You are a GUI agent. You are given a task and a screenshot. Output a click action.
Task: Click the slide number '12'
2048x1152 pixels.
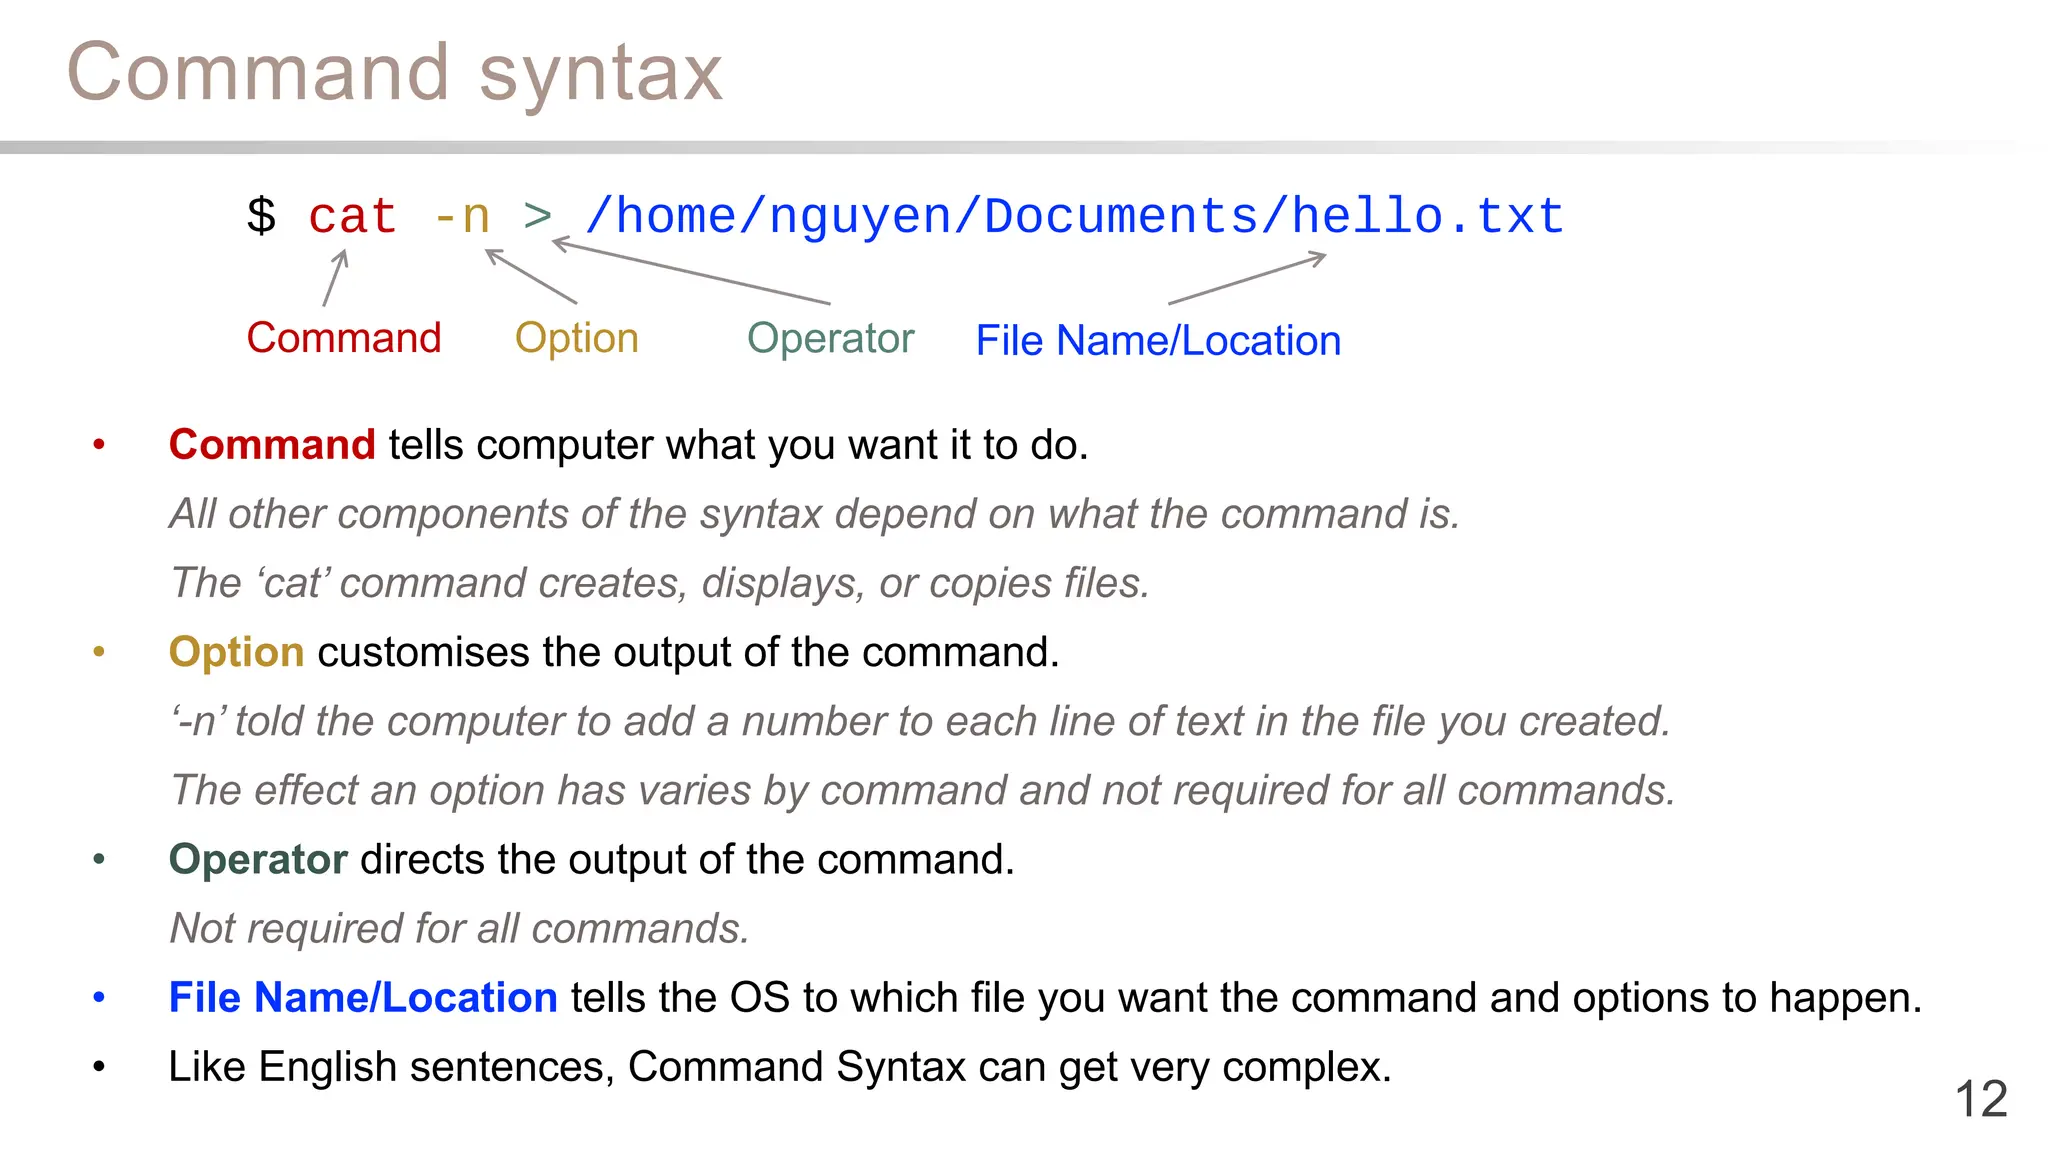[x=1981, y=1099]
